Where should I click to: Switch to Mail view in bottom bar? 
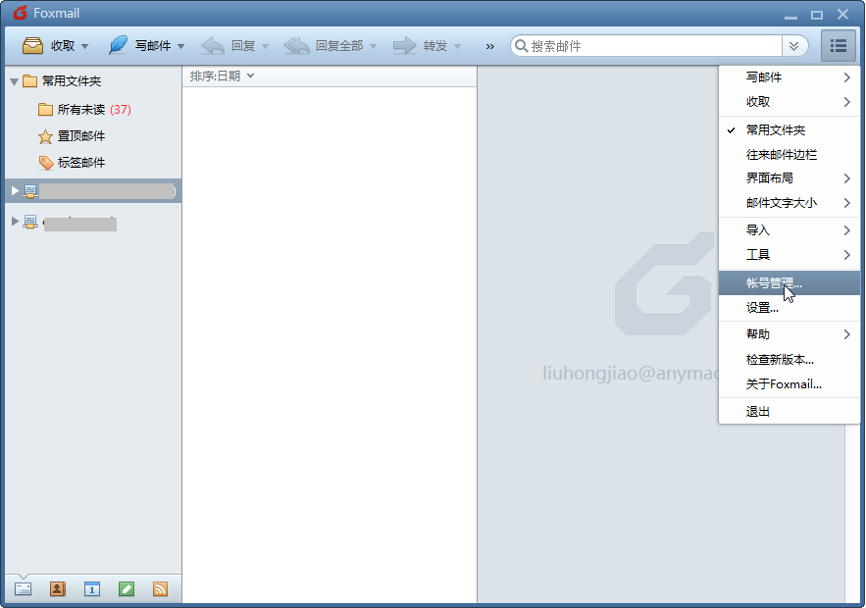[23, 589]
